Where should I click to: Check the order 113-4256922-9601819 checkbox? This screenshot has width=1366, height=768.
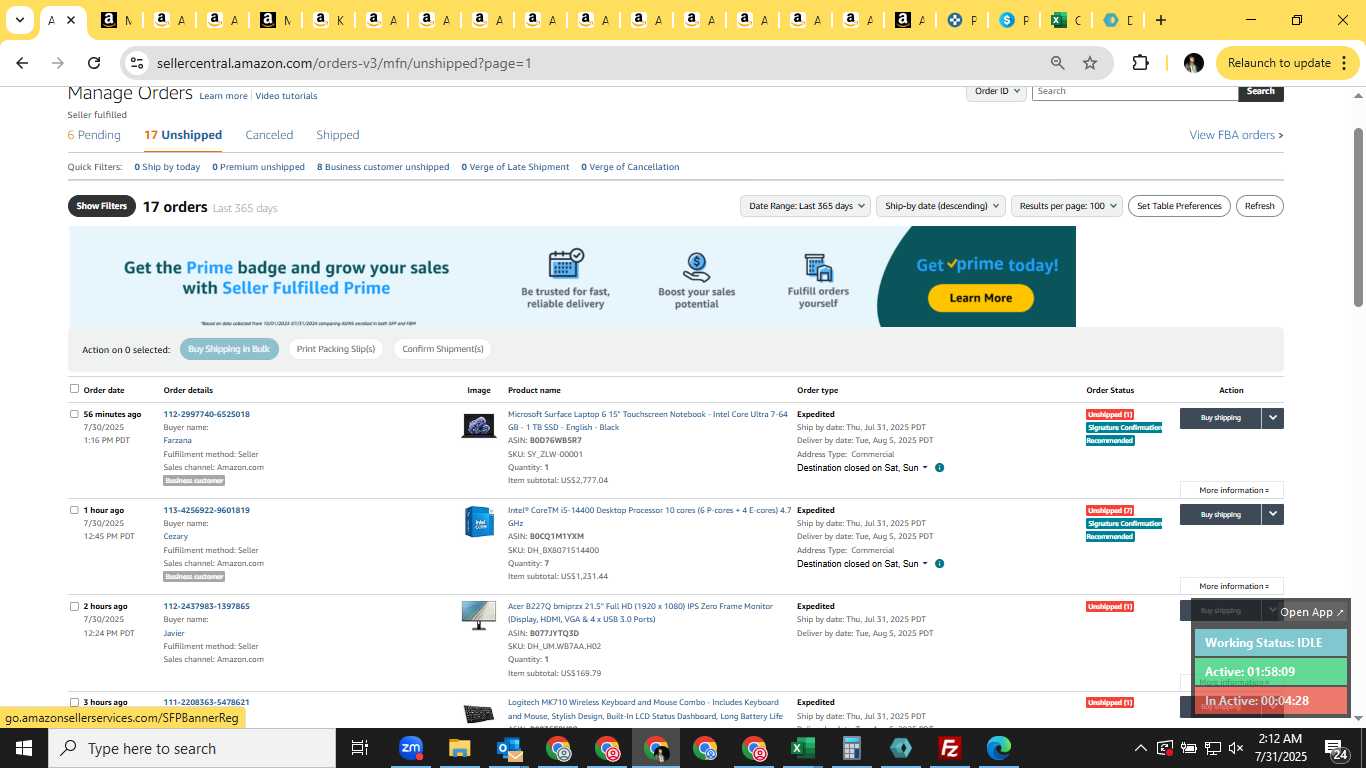(x=74, y=510)
